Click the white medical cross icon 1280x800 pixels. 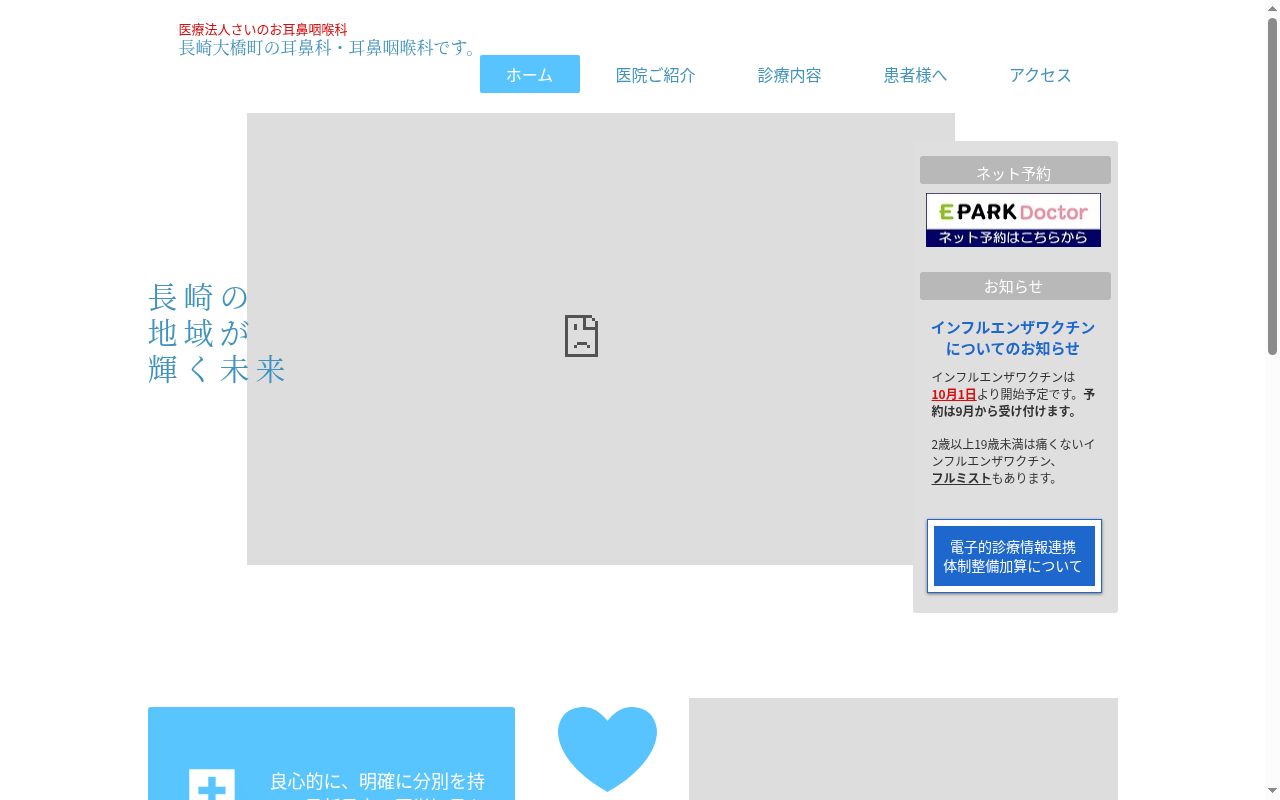coord(212,784)
